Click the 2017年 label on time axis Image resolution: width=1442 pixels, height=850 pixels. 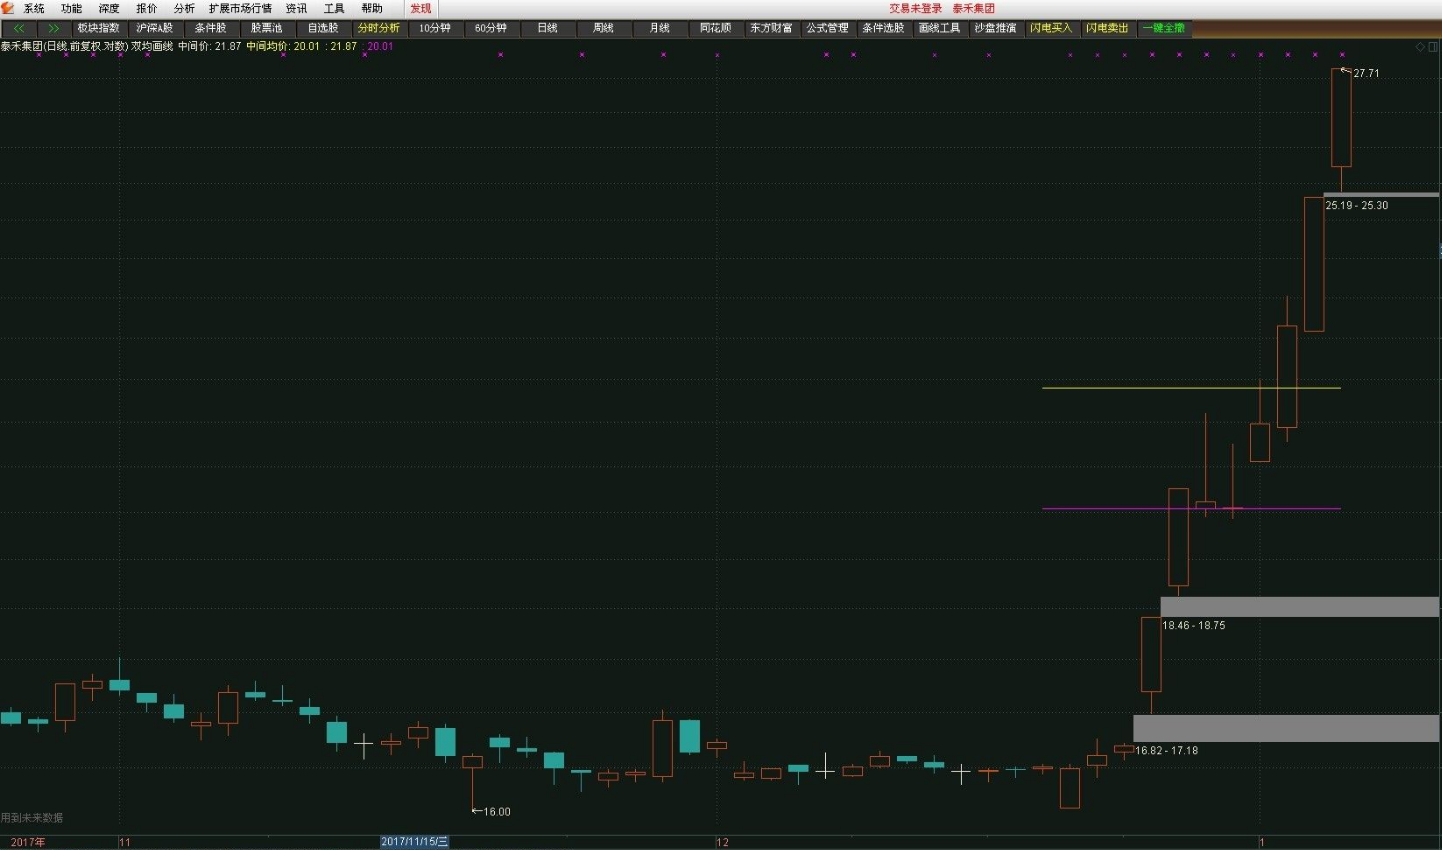click(28, 842)
